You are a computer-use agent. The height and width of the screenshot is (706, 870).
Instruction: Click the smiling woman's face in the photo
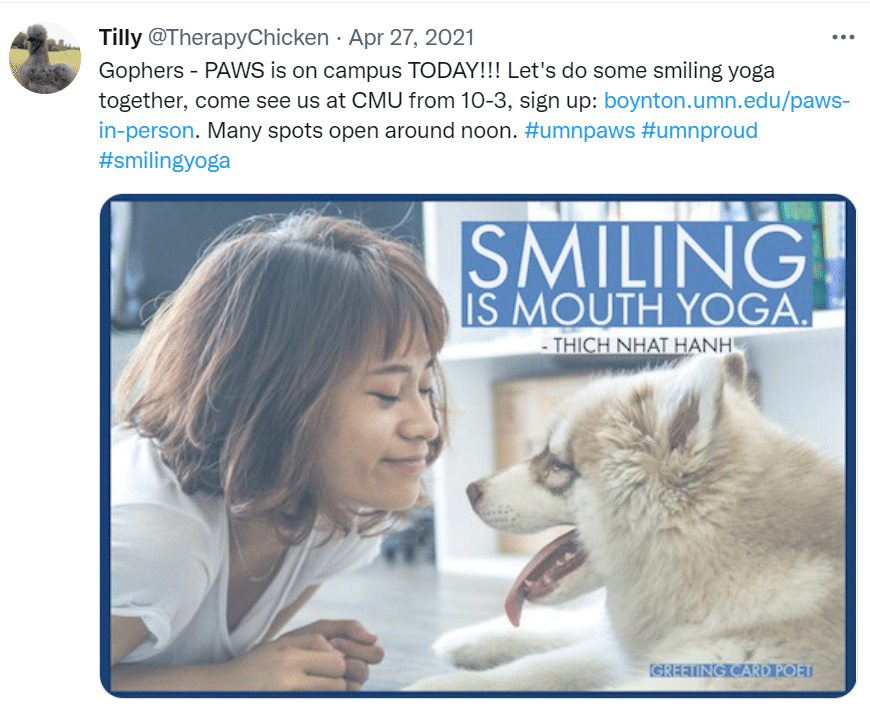pos(395,430)
